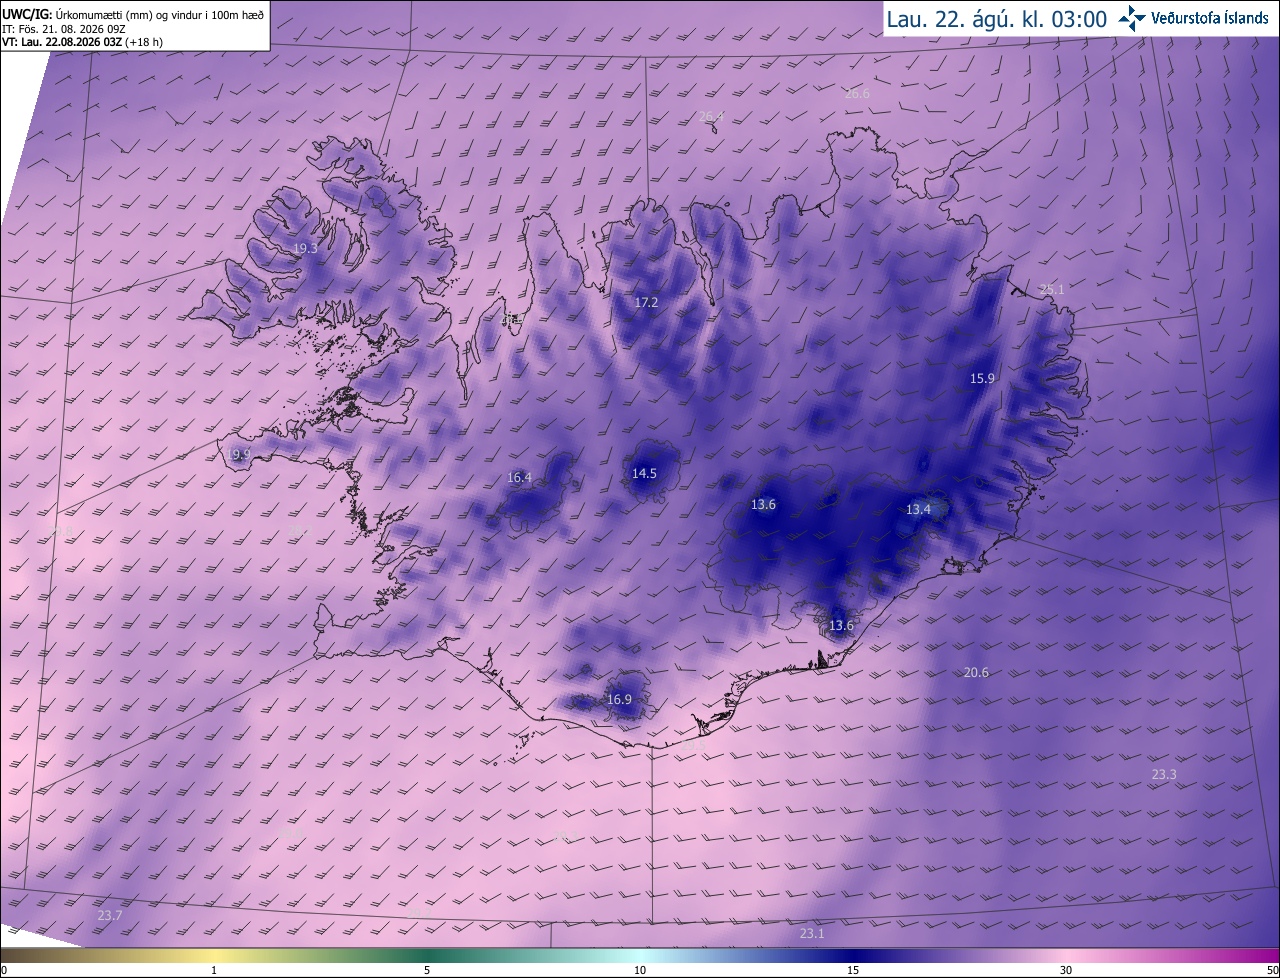
Task: Click the 14.5 value on the glacier outline
Action: (x=644, y=473)
